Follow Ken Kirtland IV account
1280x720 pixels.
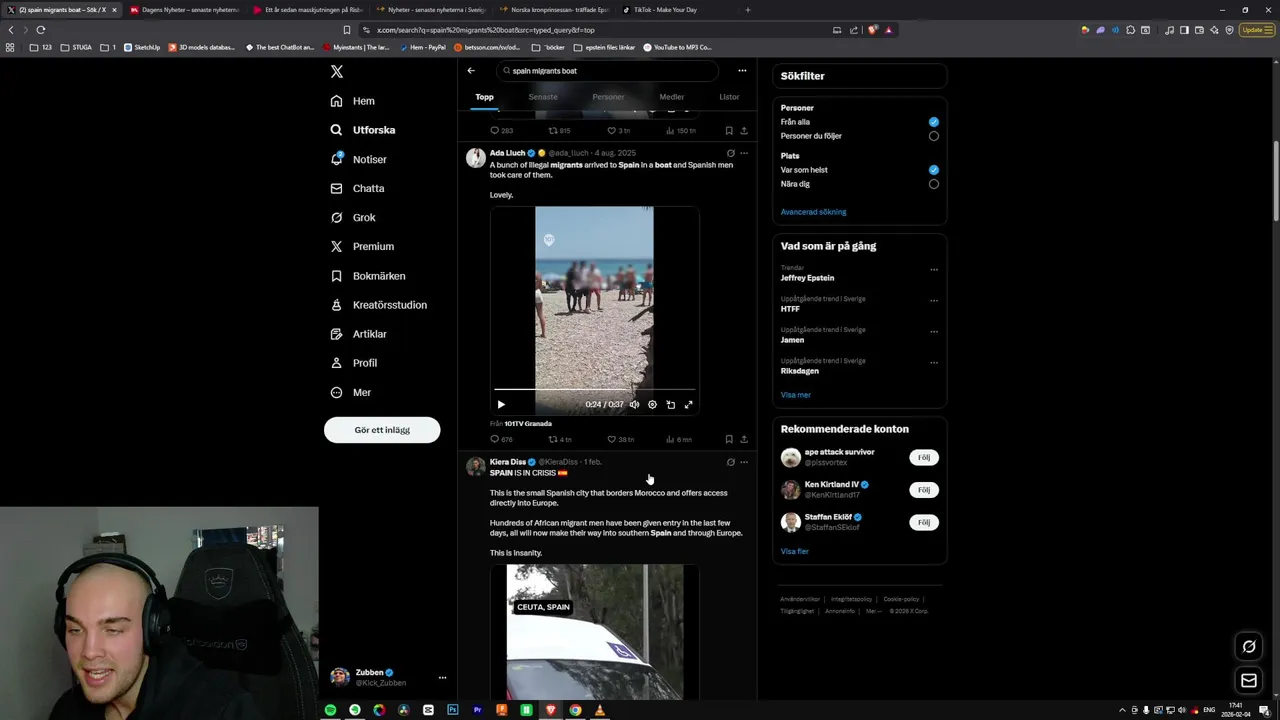pyautogui.click(x=924, y=490)
